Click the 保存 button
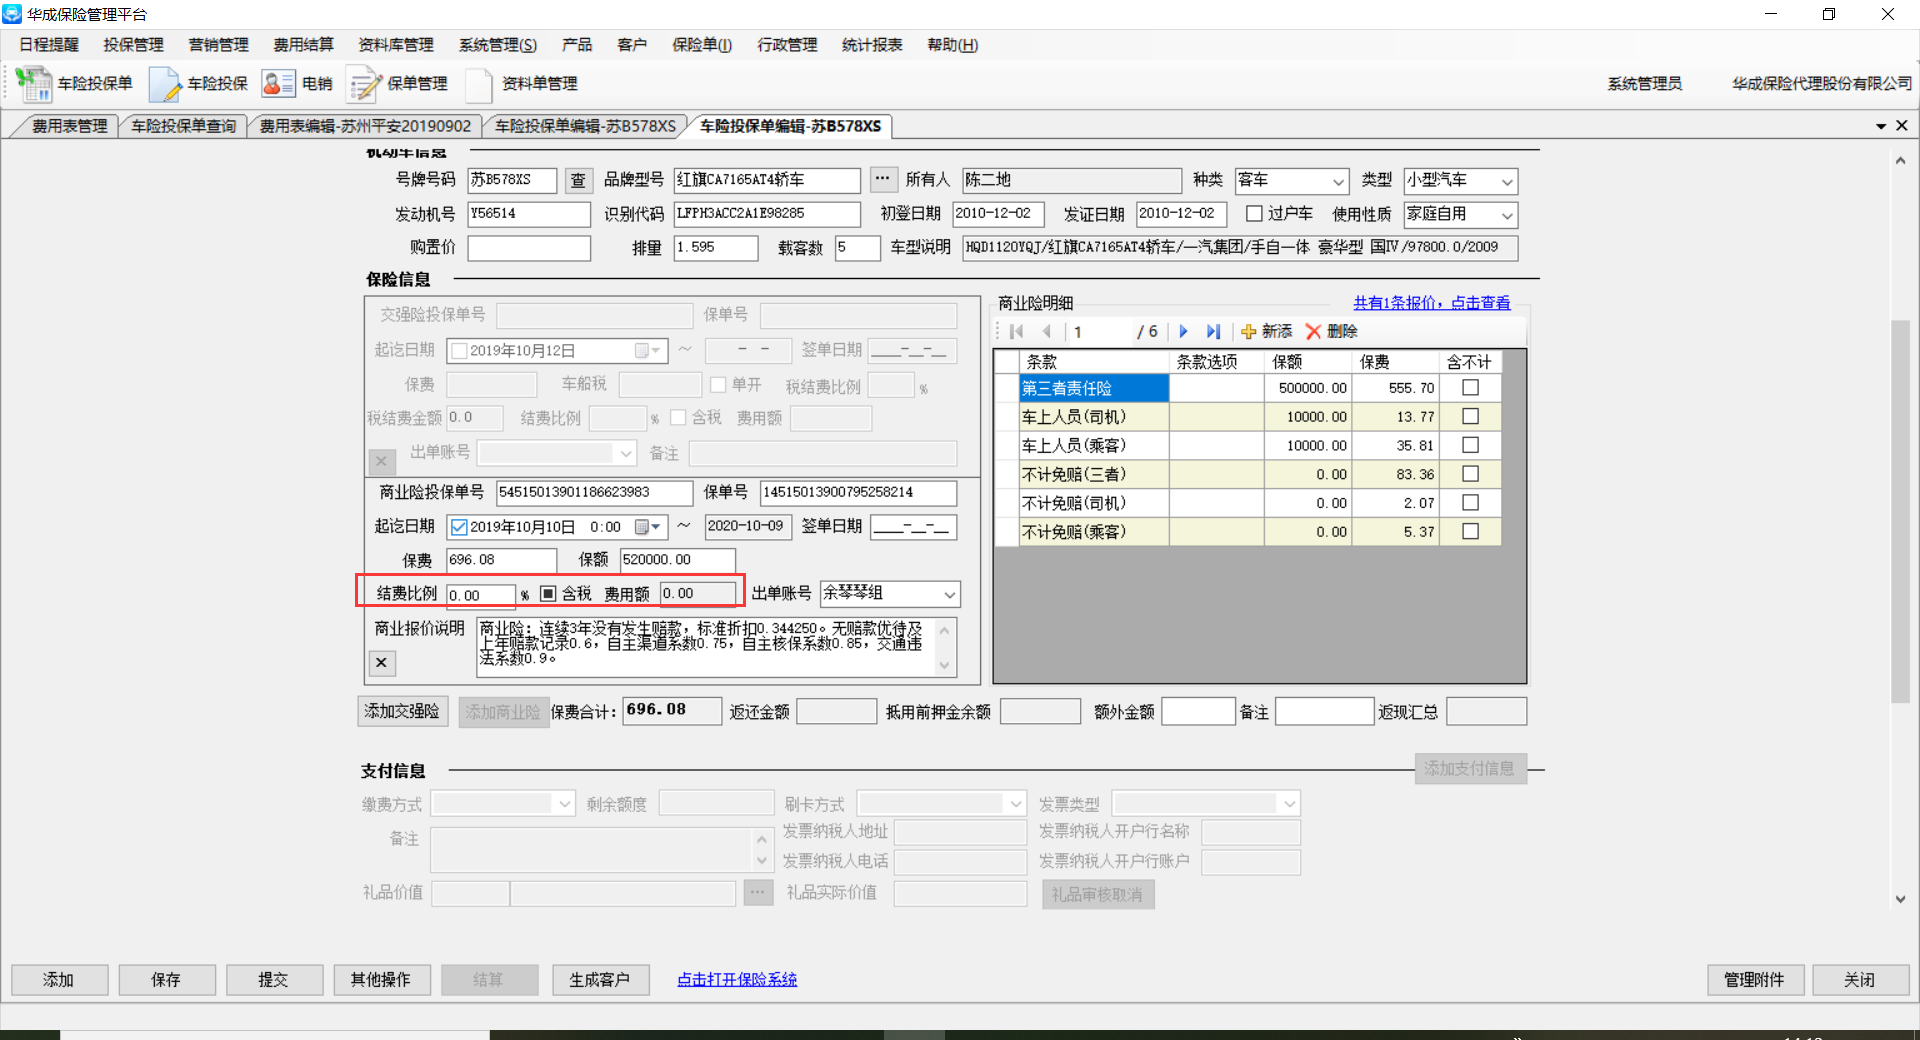The image size is (1920, 1040). [x=166, y=980]
